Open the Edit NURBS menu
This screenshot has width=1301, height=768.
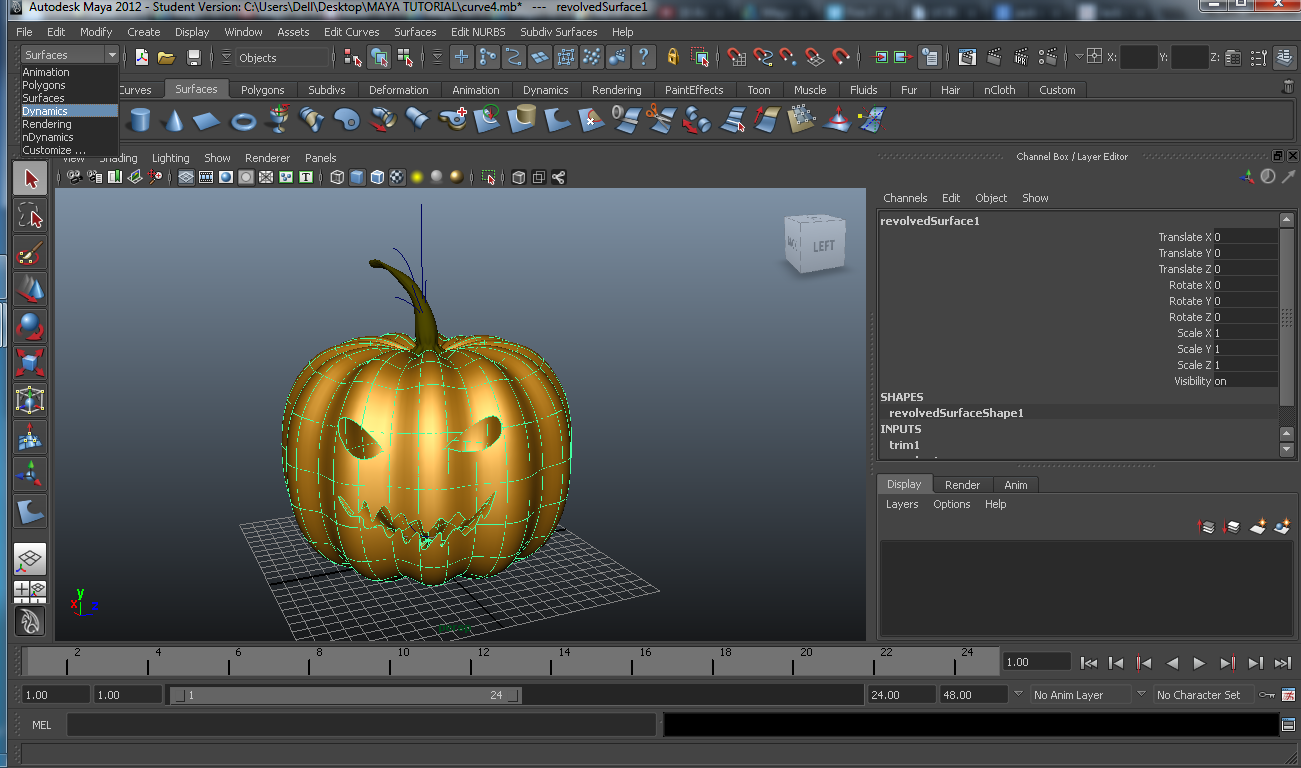478,32
